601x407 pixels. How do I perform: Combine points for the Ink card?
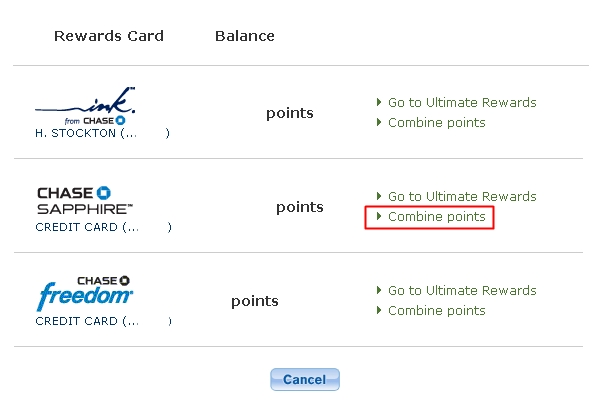(437, 123)
